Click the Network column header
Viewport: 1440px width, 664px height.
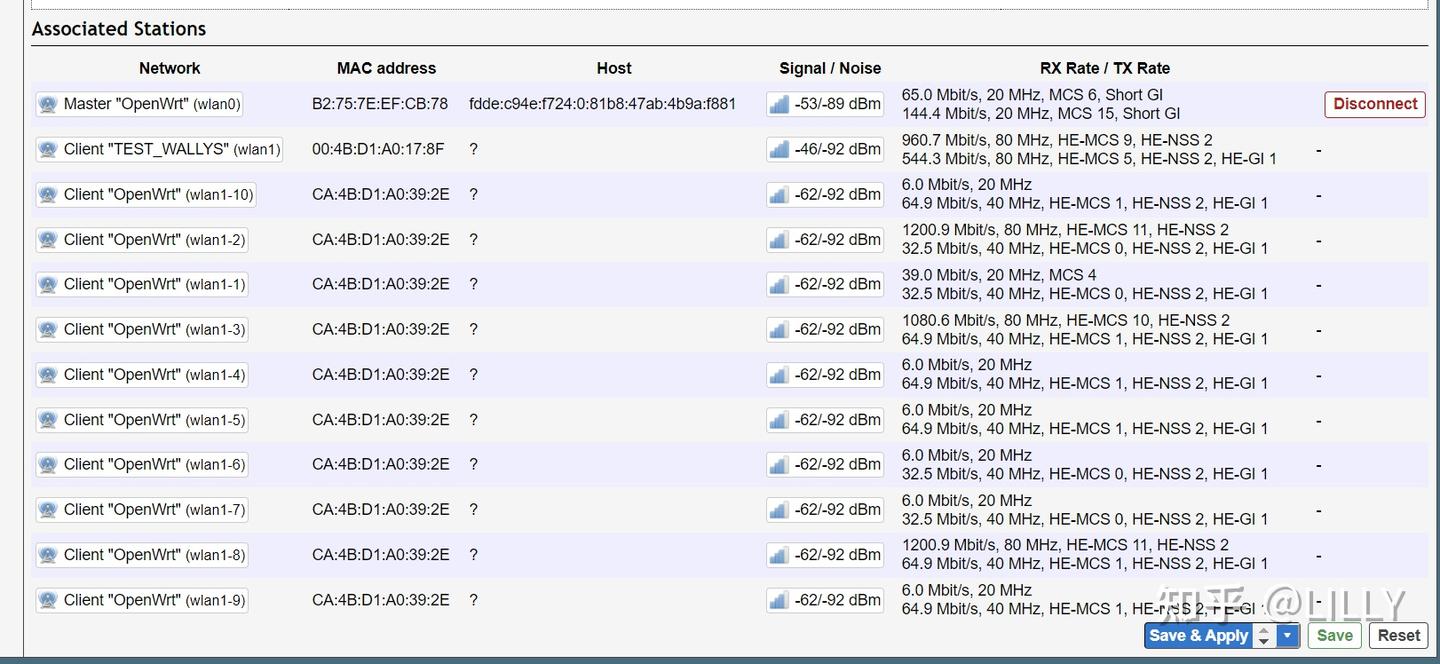[170, 68]
